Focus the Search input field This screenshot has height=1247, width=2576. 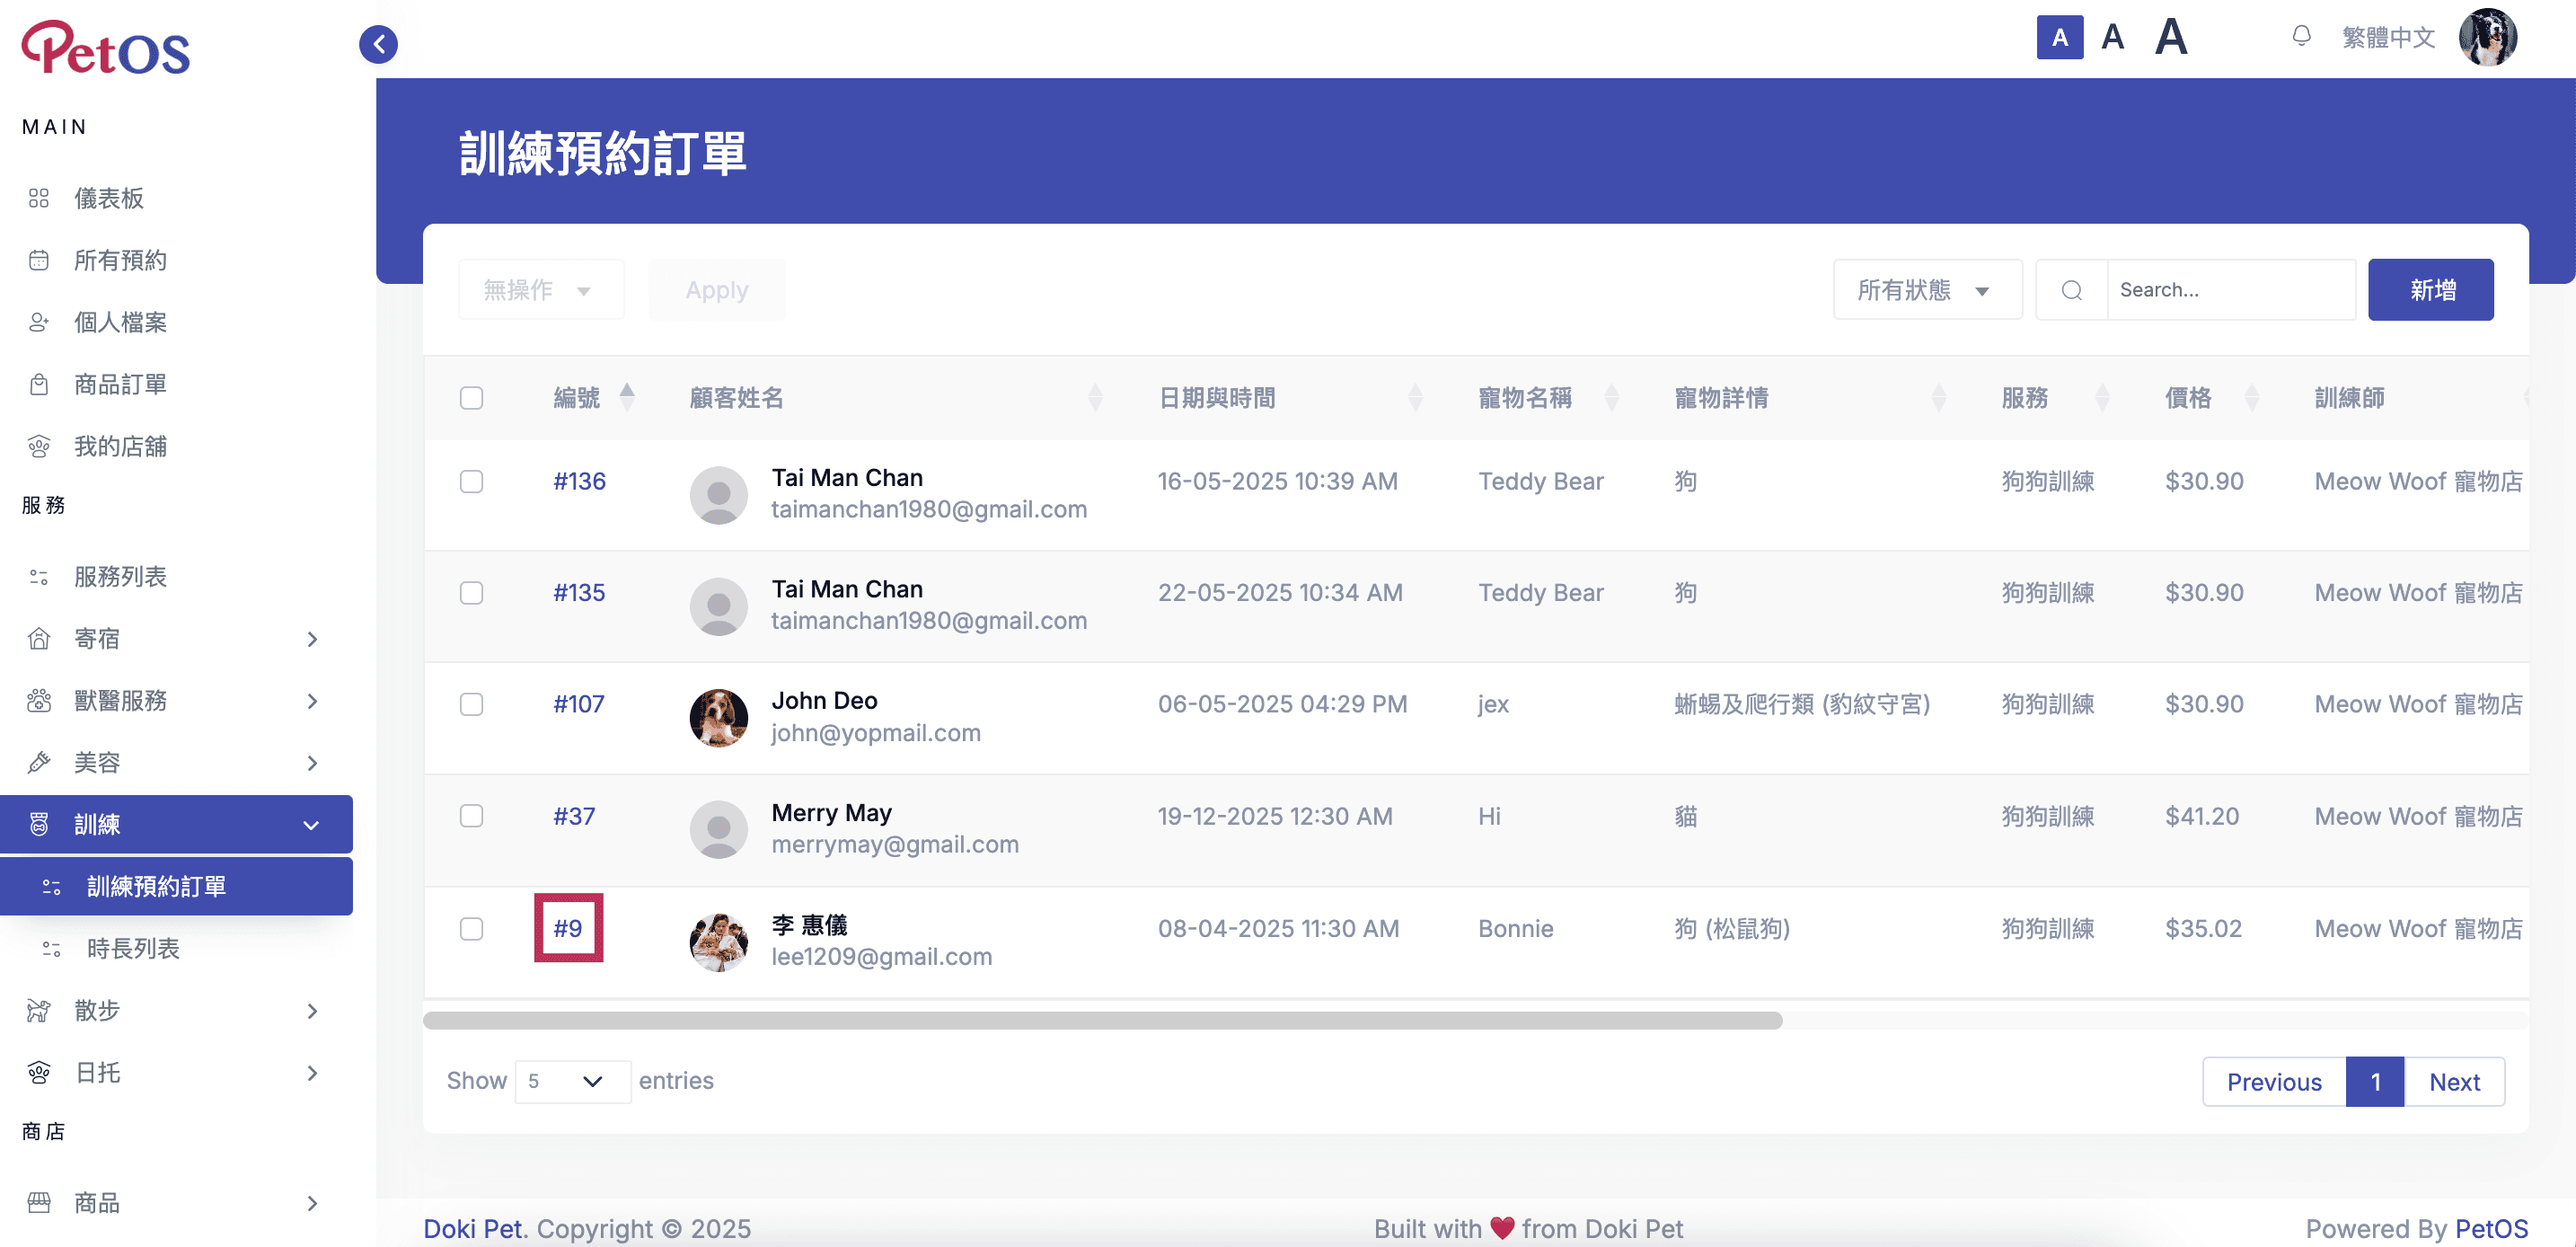[2231, 290]
